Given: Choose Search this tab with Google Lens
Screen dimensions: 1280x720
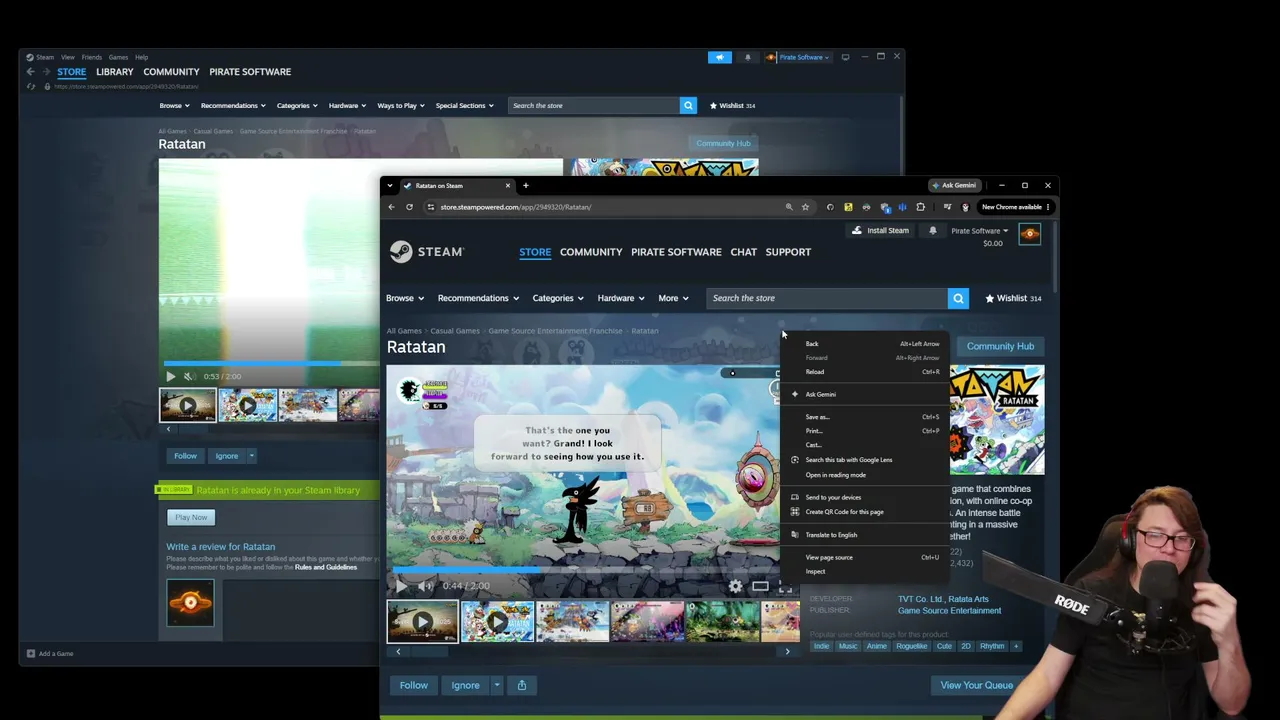Looking at the screenshot, I should (866, 460).
